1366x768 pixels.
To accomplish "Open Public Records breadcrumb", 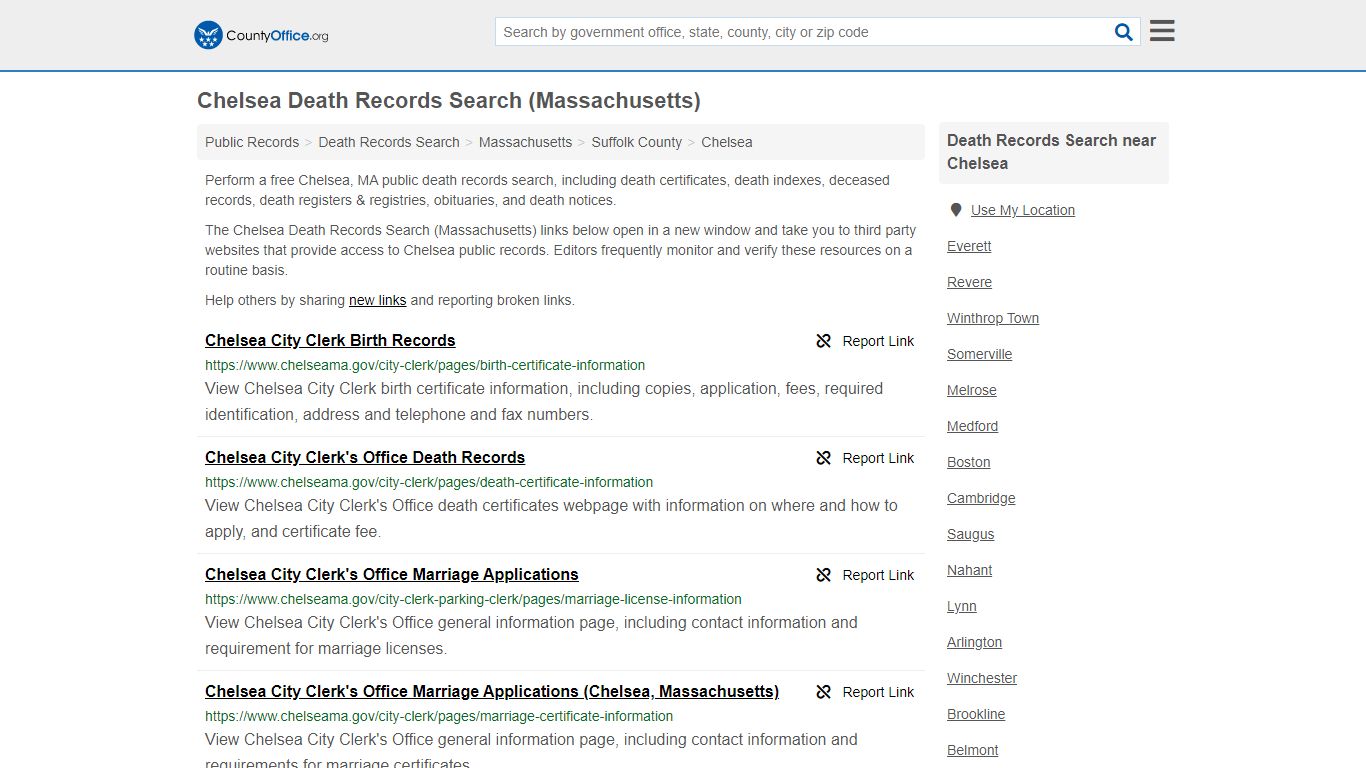I will coord(252,142).
